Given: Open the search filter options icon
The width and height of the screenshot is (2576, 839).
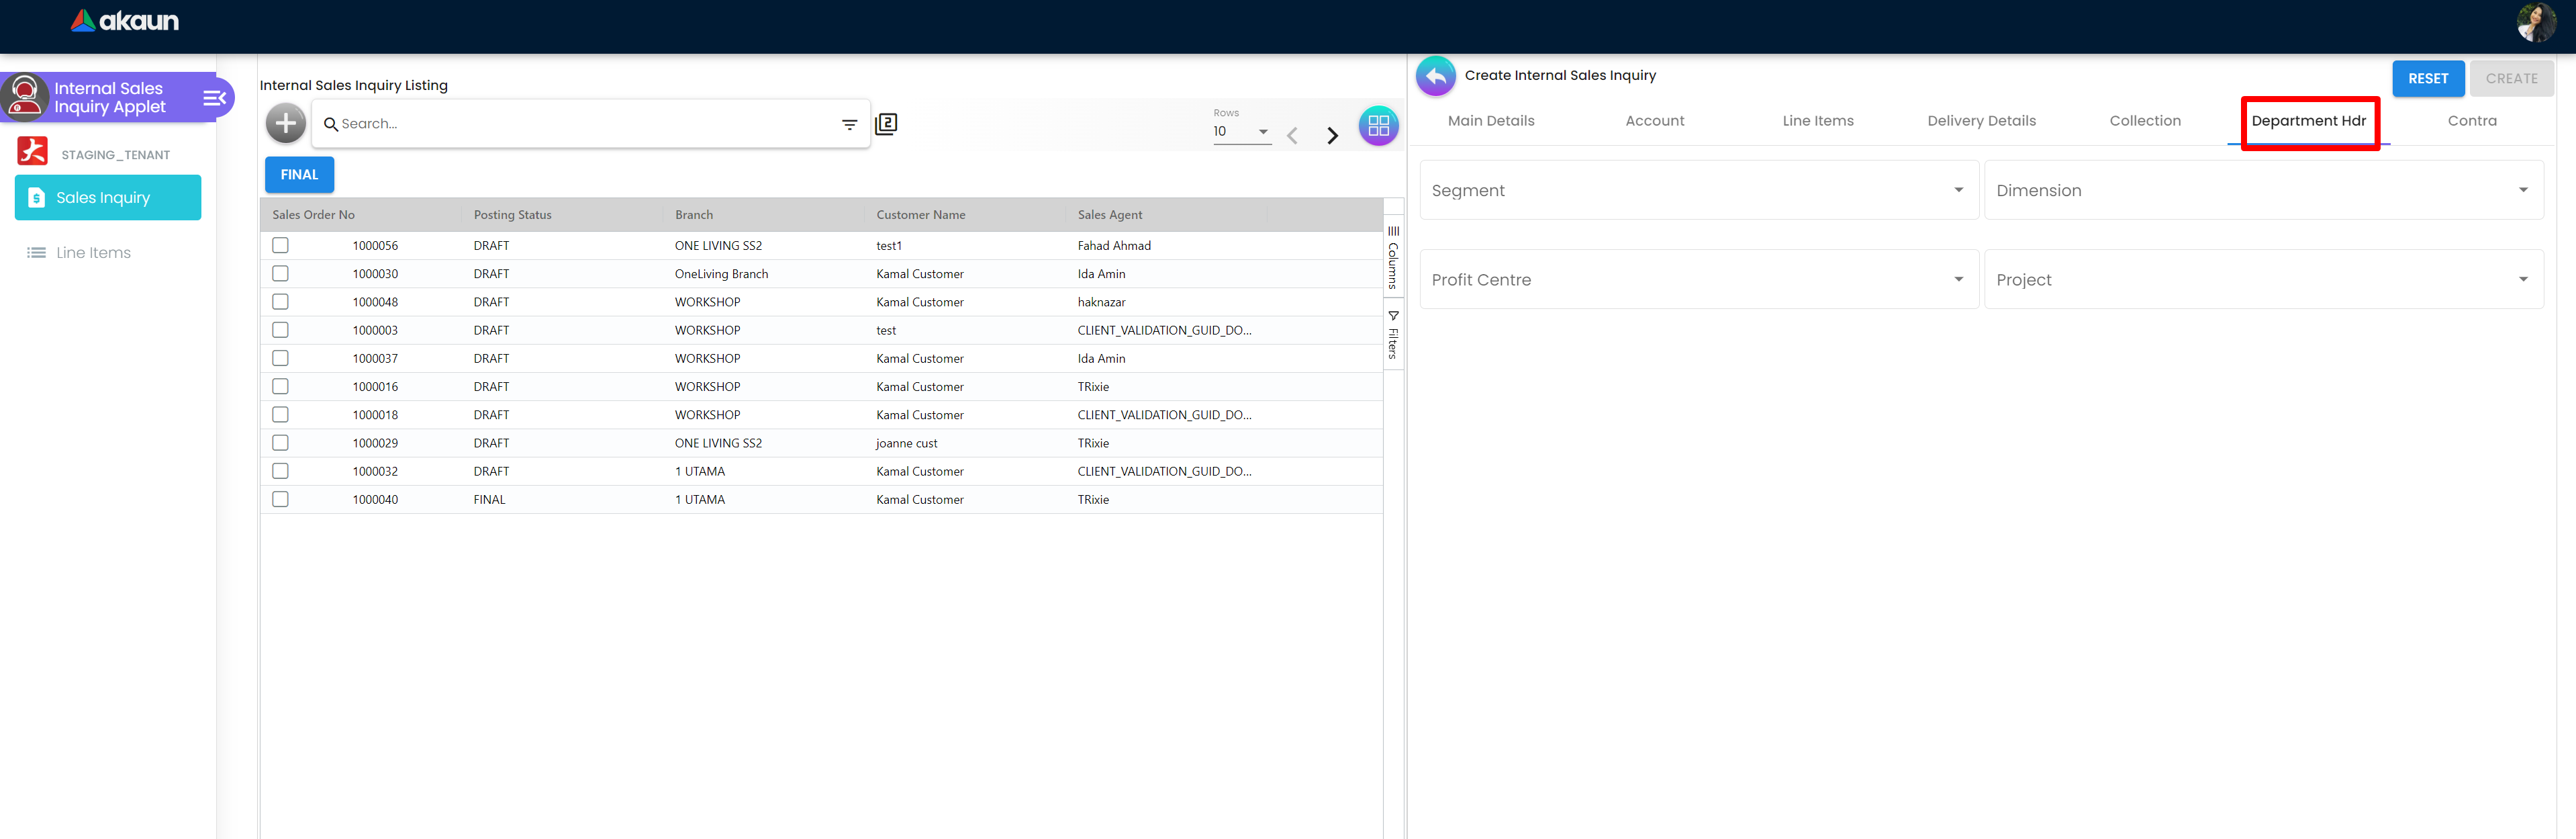Looking at the screenshot, I should coord(849,124).
